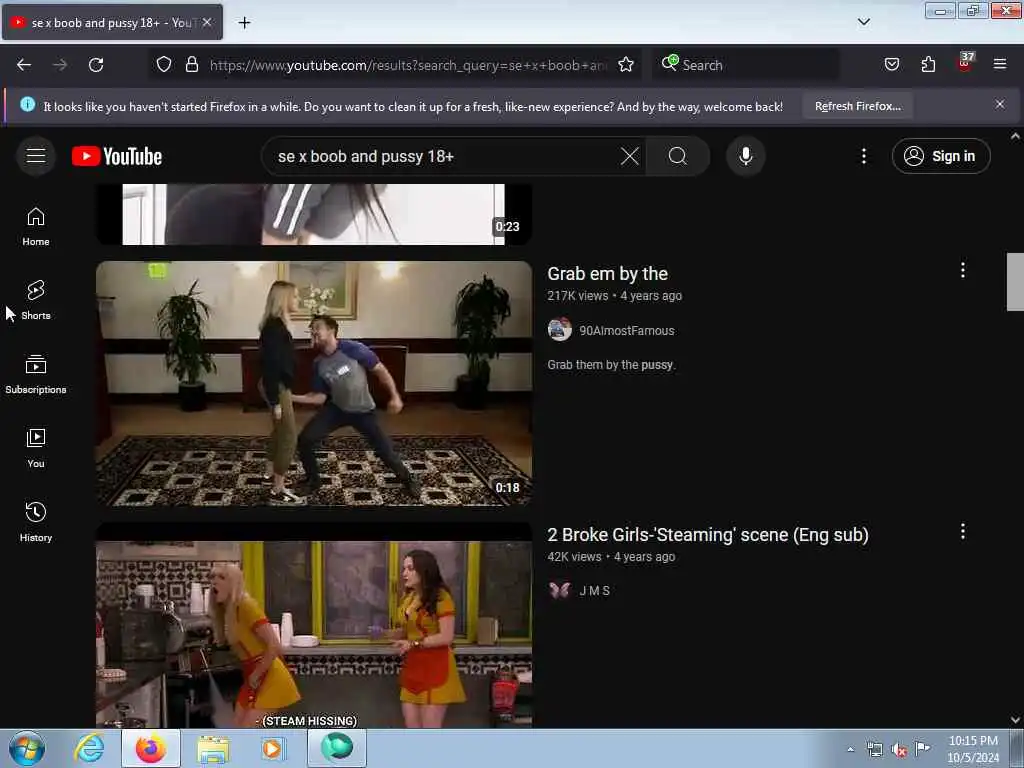This screenshot has height=768, width=1024.
Task: Open the You section in sidebar
Action: pos(36,449)
